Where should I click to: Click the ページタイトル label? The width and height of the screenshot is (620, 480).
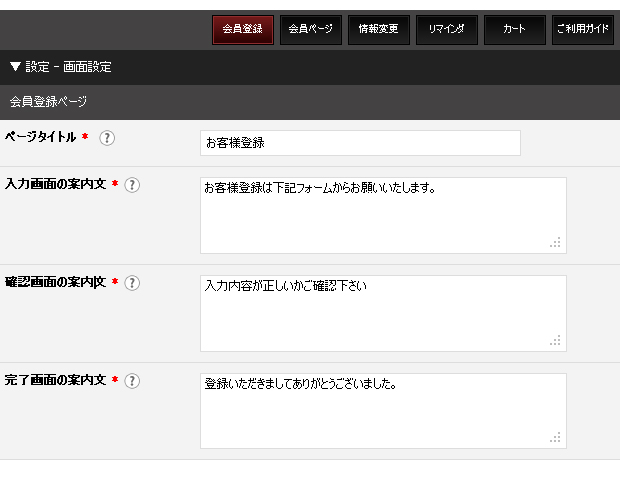tap(40, 137)
